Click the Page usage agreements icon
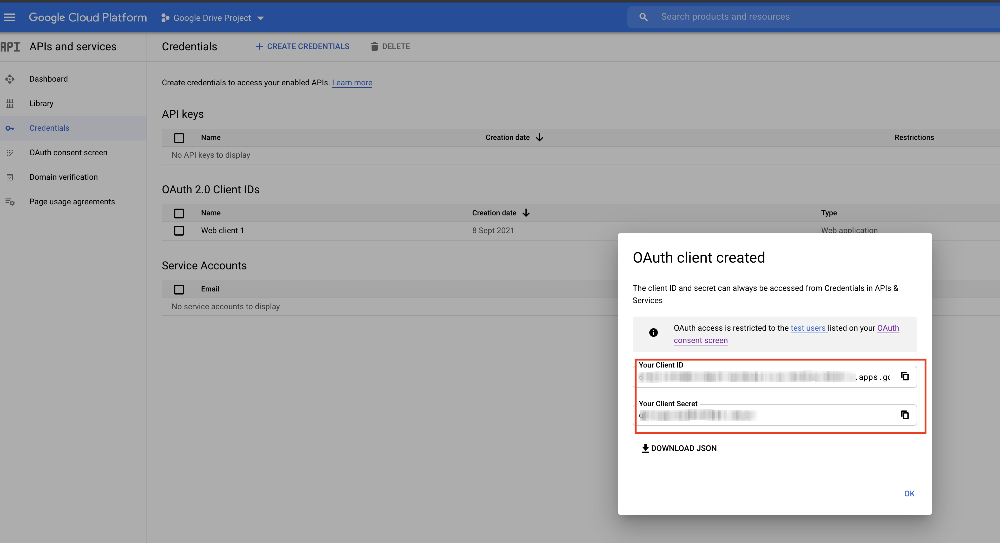The height and width of the screenshot is (543, 1000). point(10,202)
